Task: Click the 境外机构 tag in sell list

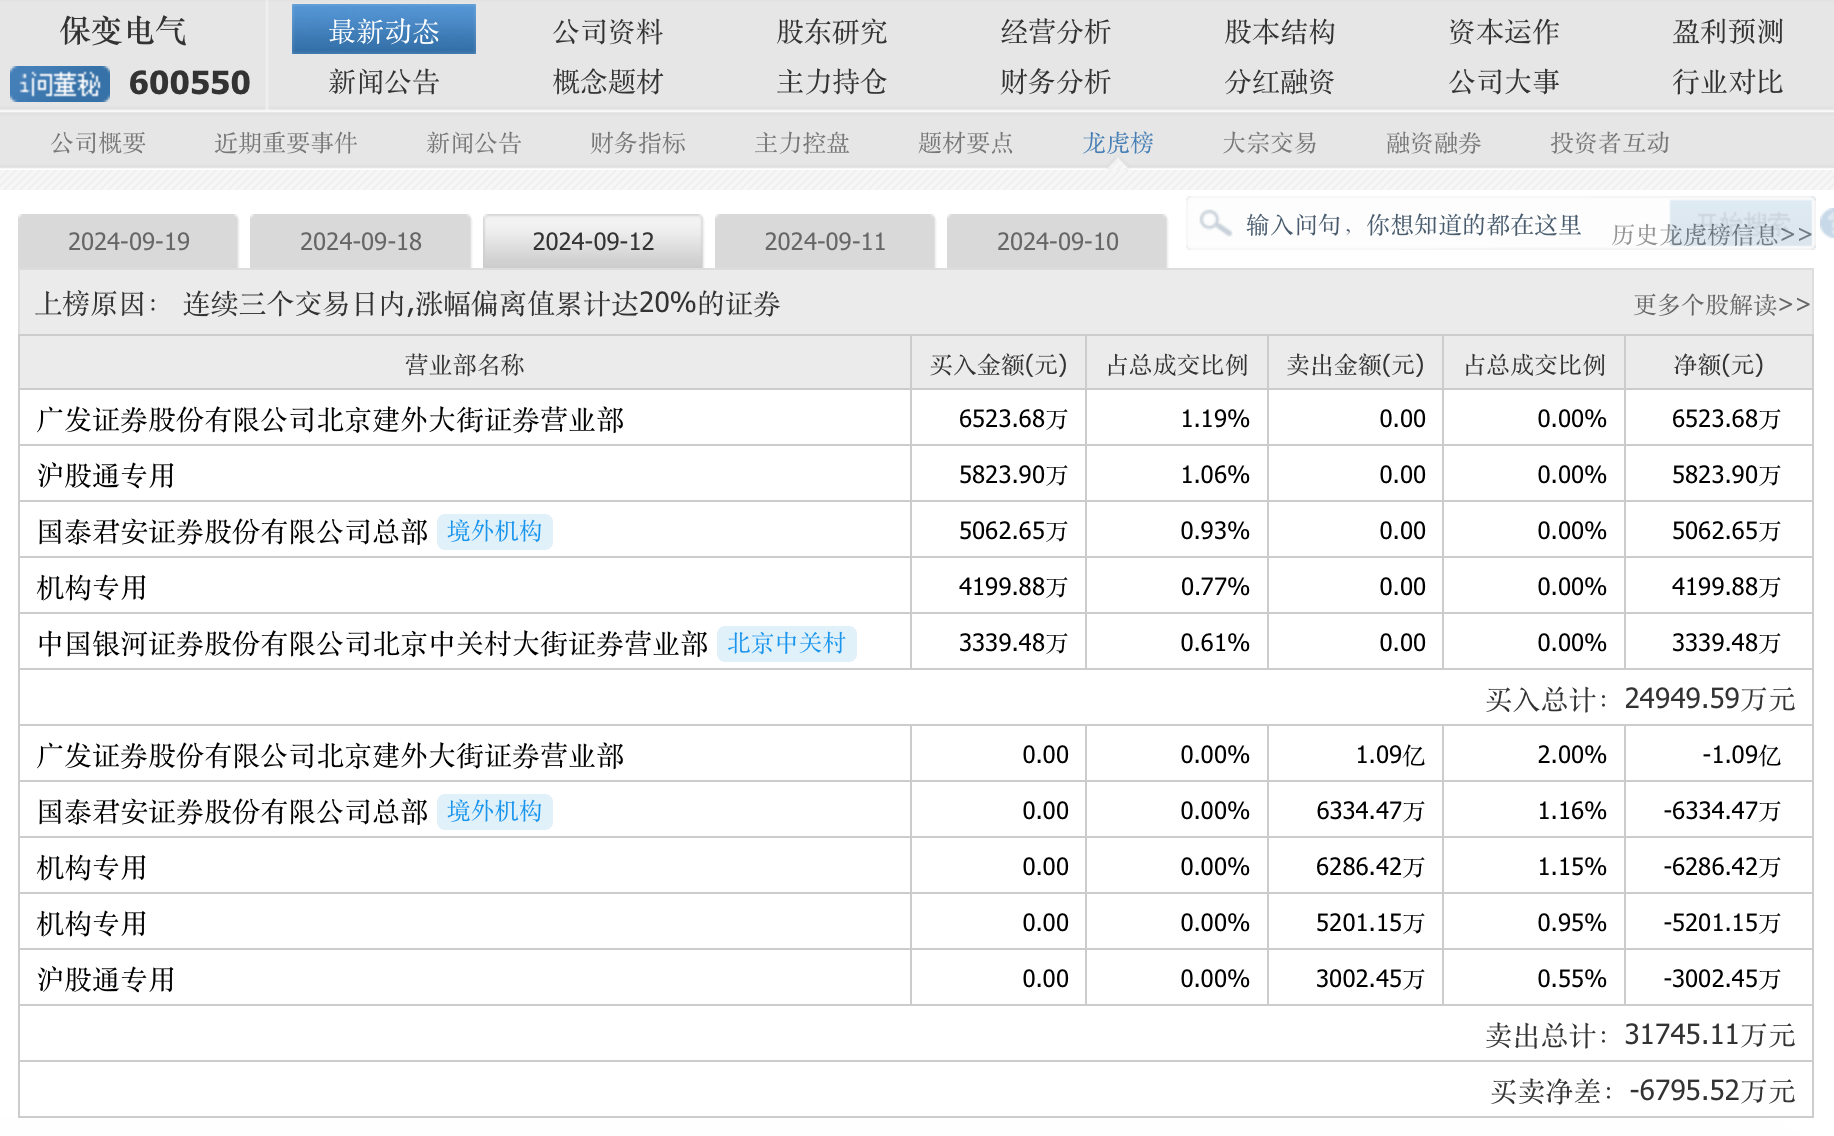Action: pos(494,811)
